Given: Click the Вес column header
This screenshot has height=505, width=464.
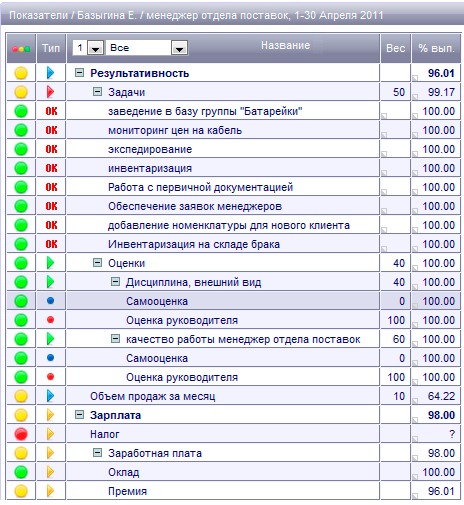Looking at the screenshot, I should coord(396,48).
